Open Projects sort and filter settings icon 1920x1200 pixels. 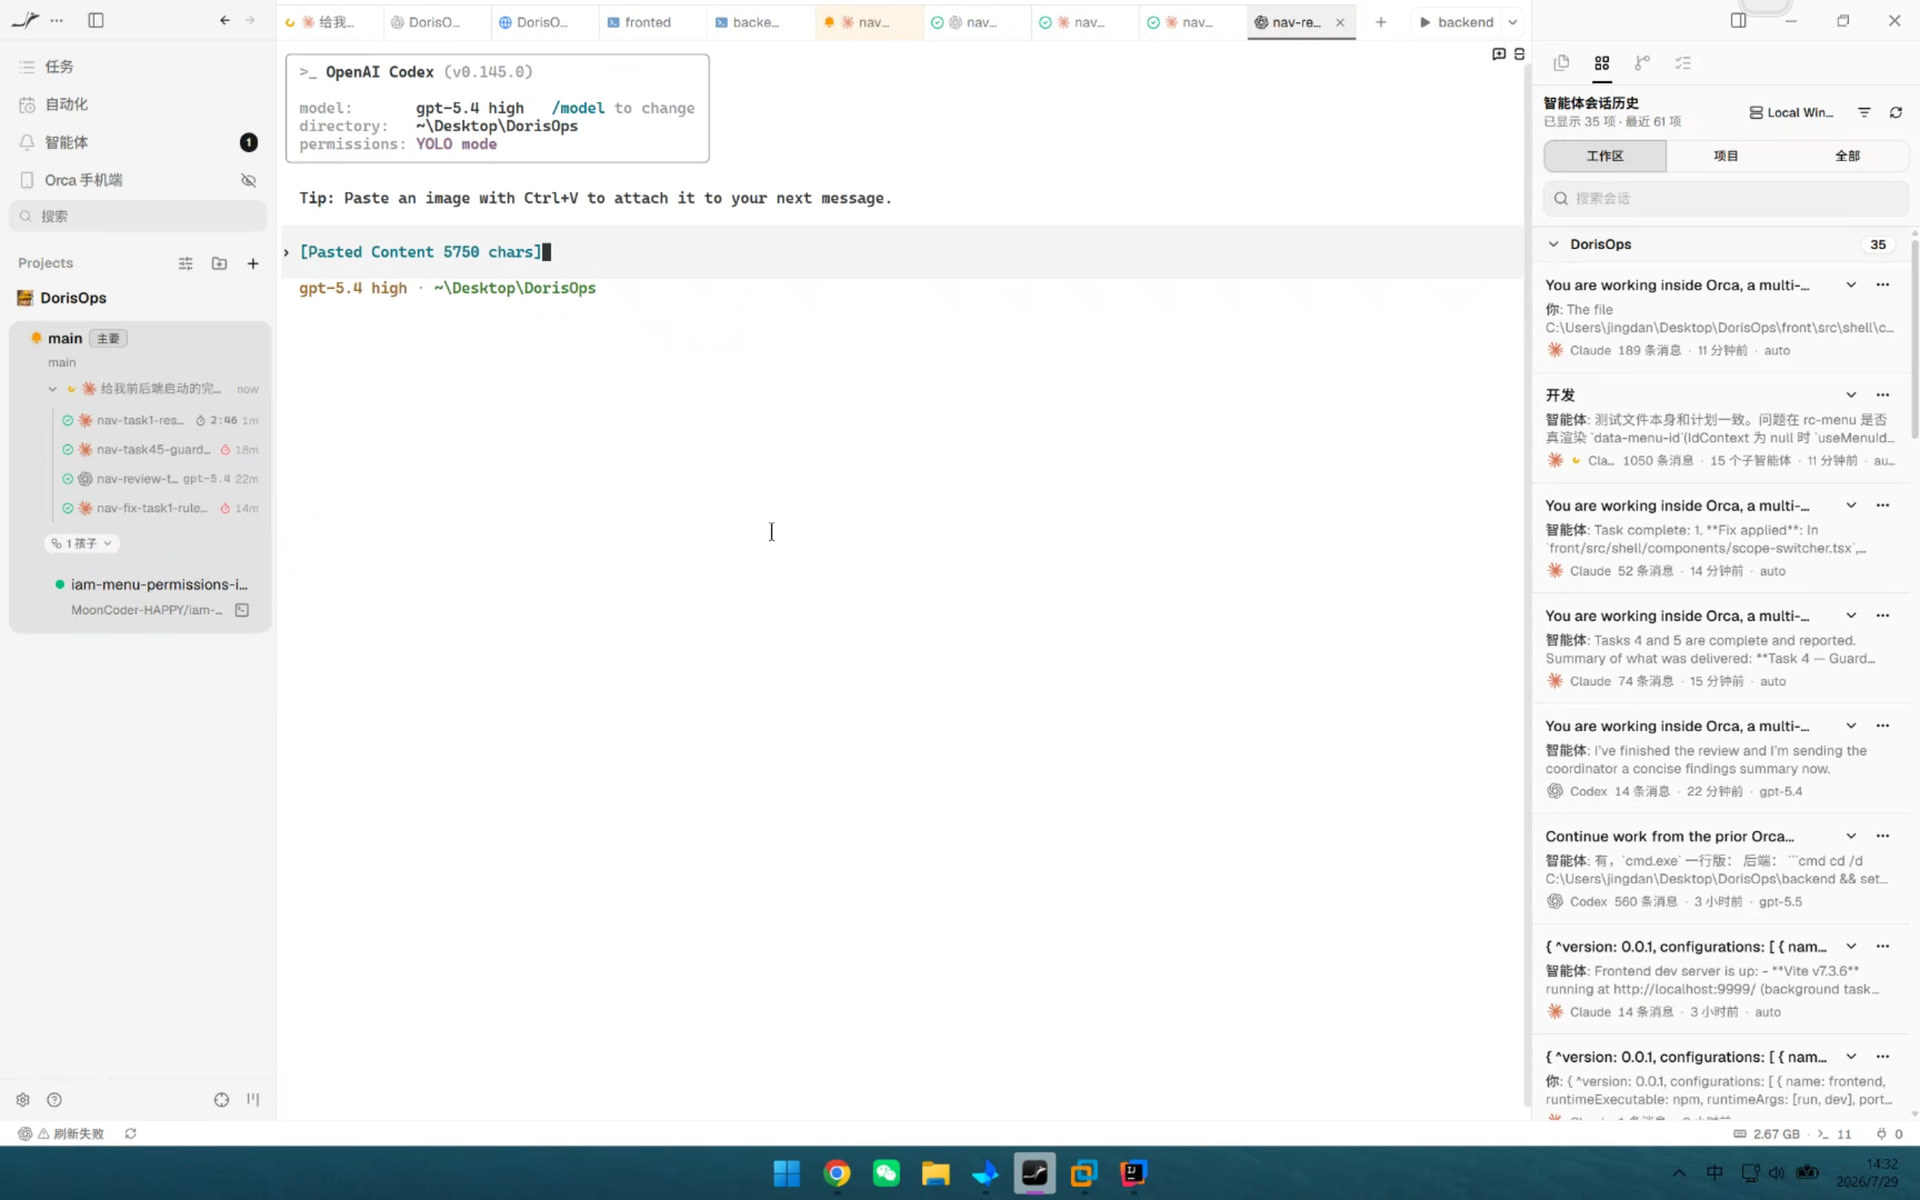(x=186, y=263)
